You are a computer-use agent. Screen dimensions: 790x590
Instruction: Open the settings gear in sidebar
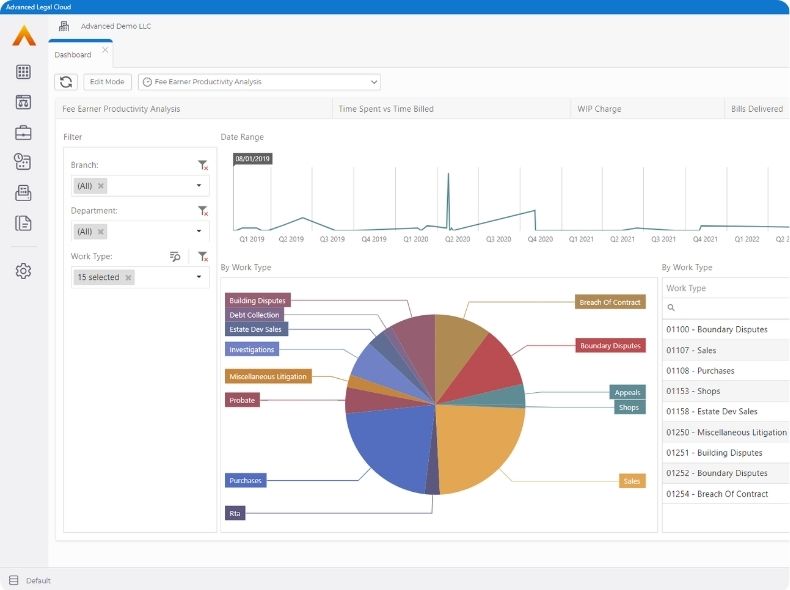tap(23, 271)
